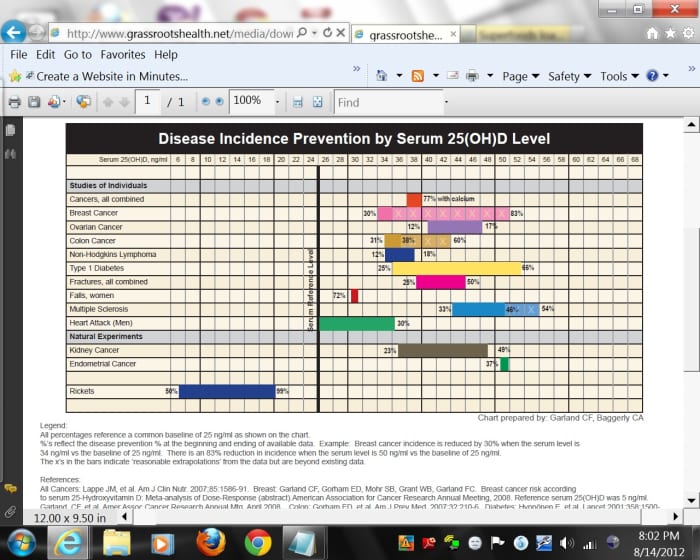Expand the command bar overflow chevron at far right
The width and height of the screenshot is (700, 560).
coord(692,69)
